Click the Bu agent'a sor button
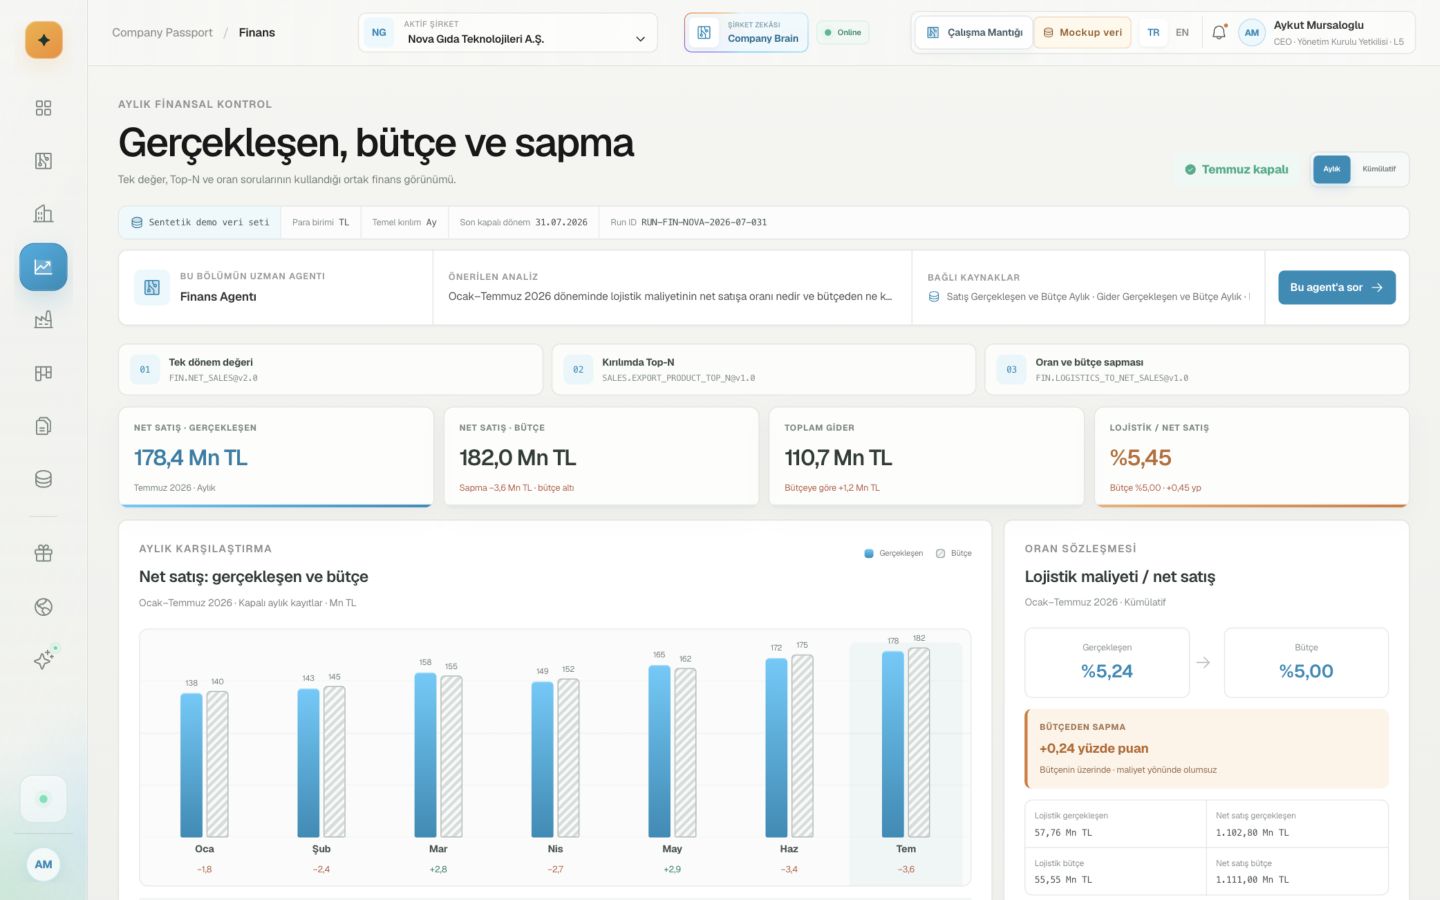Viewport: 1440px width, 900px height. coord(1337,288)
